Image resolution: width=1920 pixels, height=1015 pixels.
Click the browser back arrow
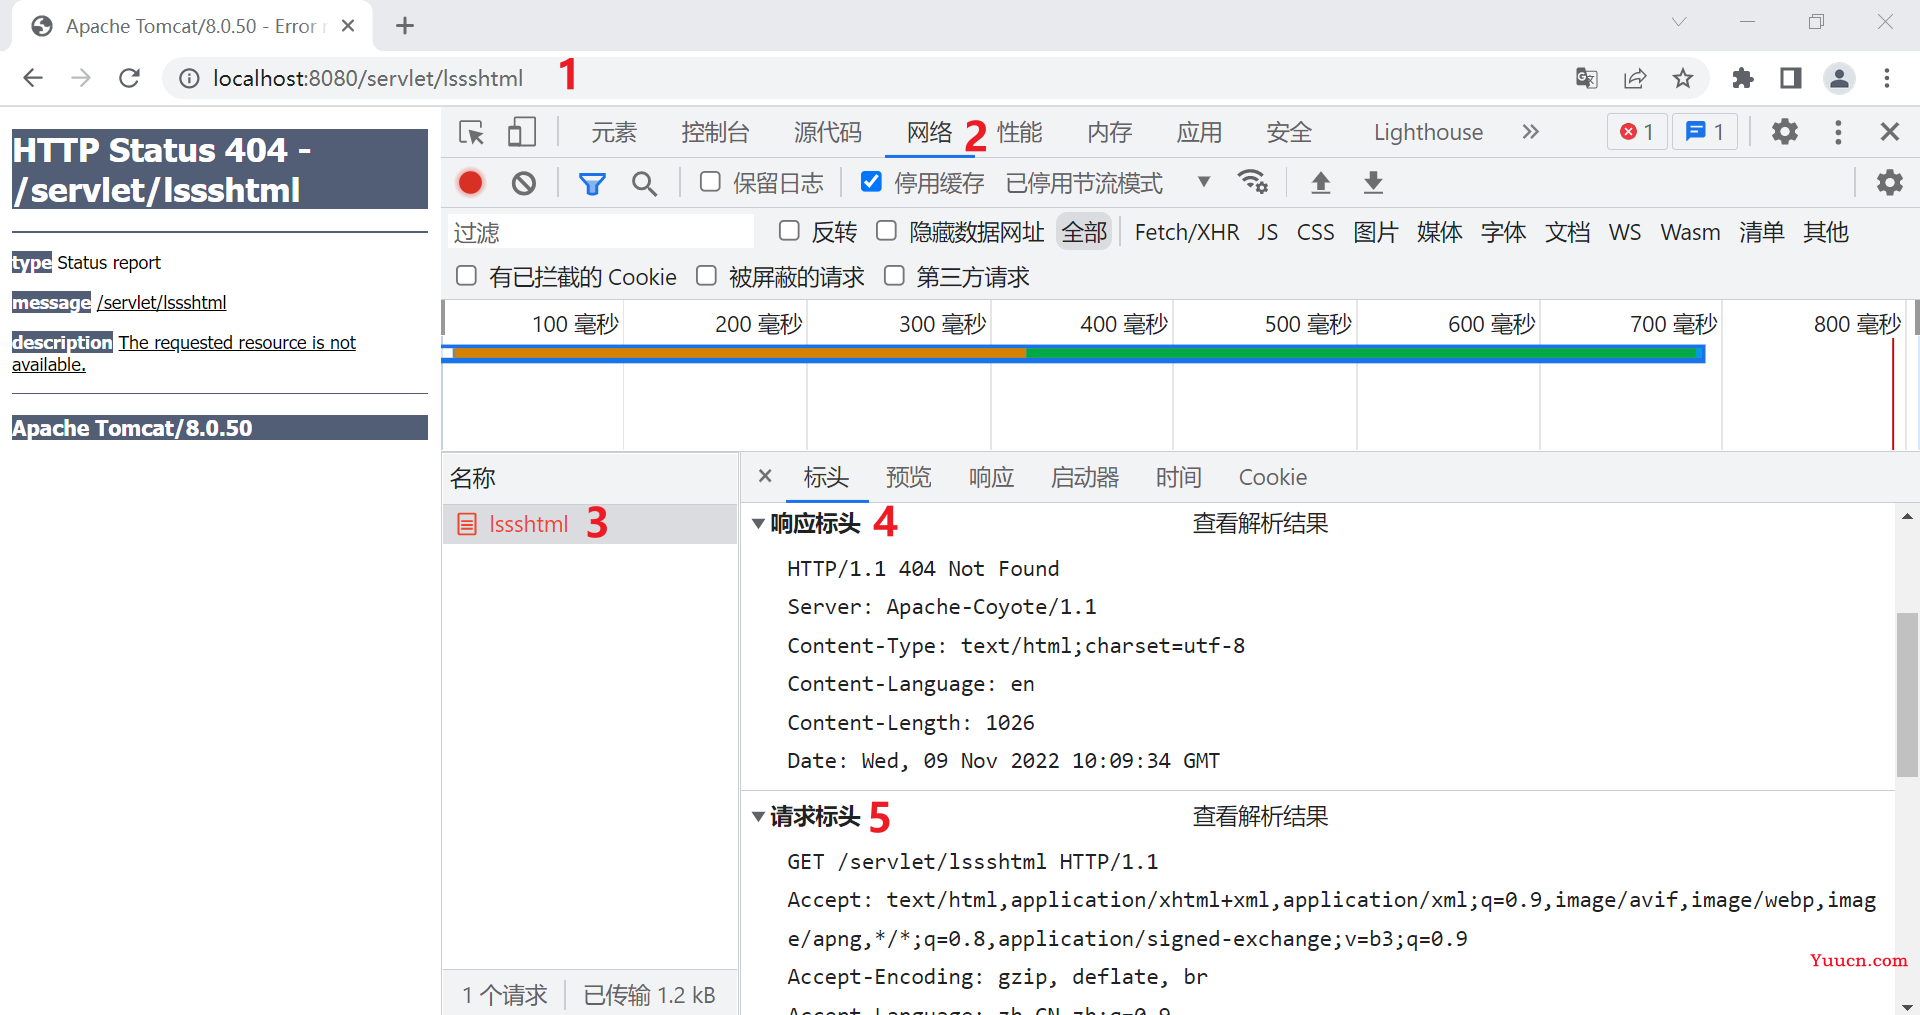(33, 78)
